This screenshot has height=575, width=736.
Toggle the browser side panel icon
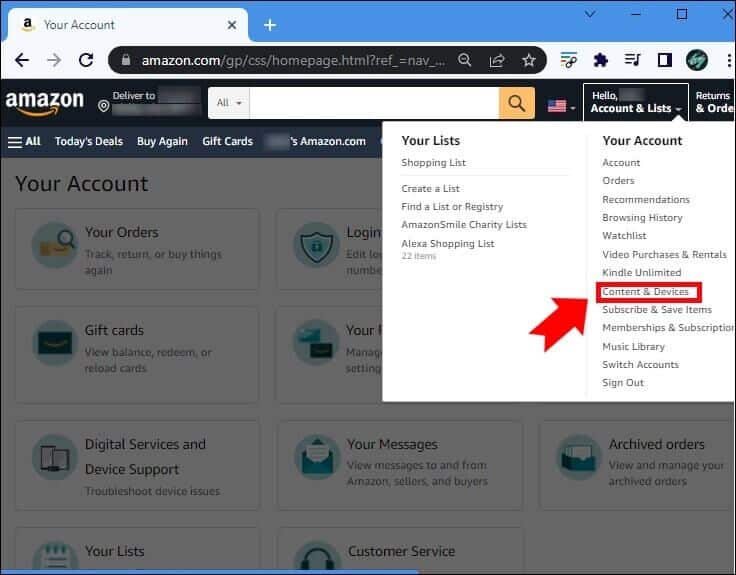(x=665, y=60)
